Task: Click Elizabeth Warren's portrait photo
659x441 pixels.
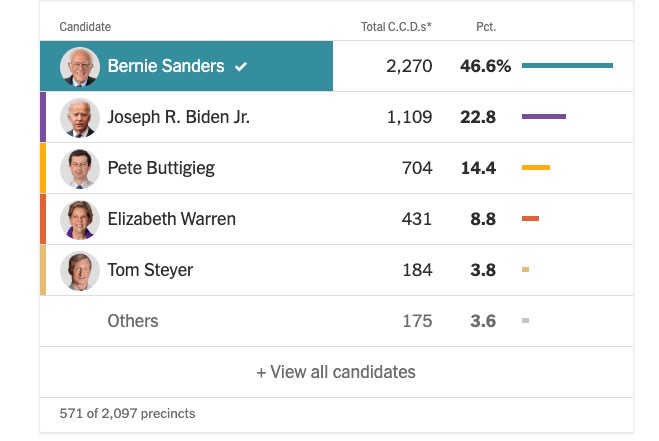Action: 79,219
